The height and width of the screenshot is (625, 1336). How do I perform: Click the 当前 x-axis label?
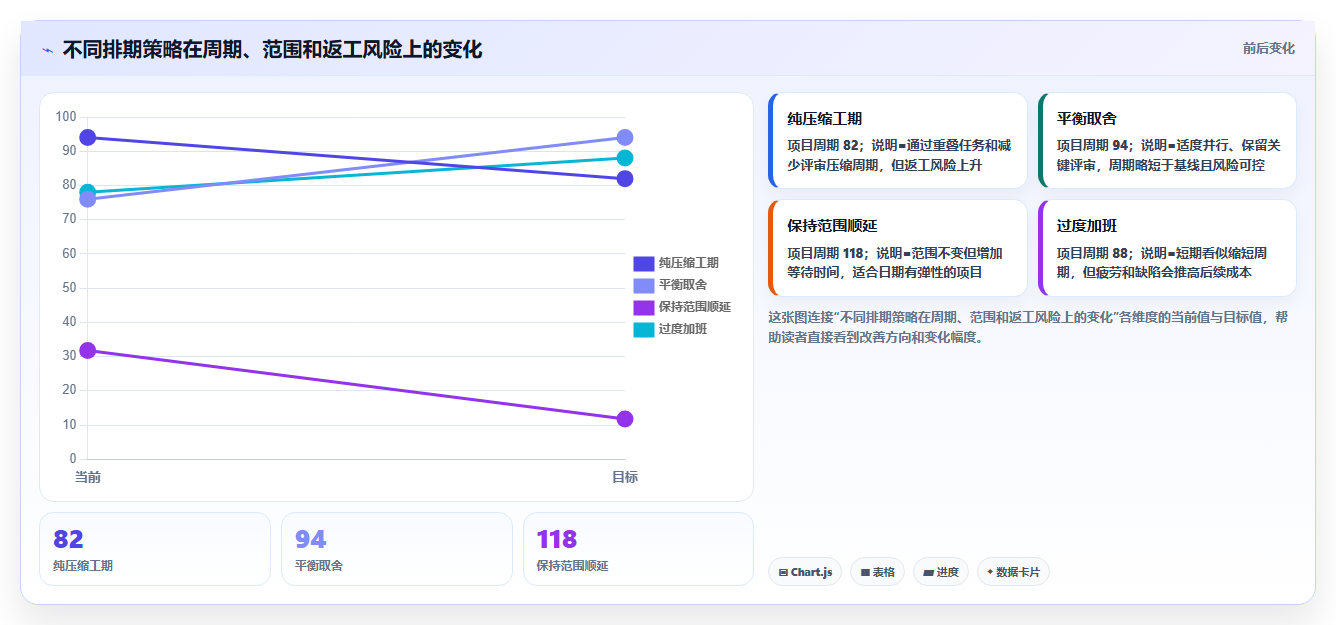point(88,477)
